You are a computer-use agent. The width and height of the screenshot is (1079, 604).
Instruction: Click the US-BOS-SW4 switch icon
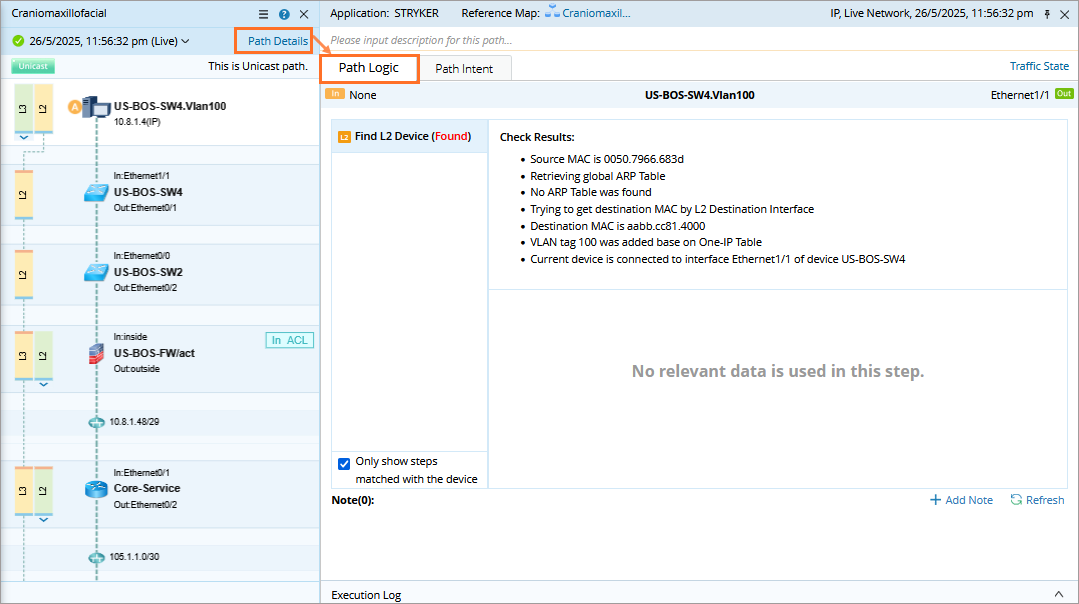tap(96, 192)
